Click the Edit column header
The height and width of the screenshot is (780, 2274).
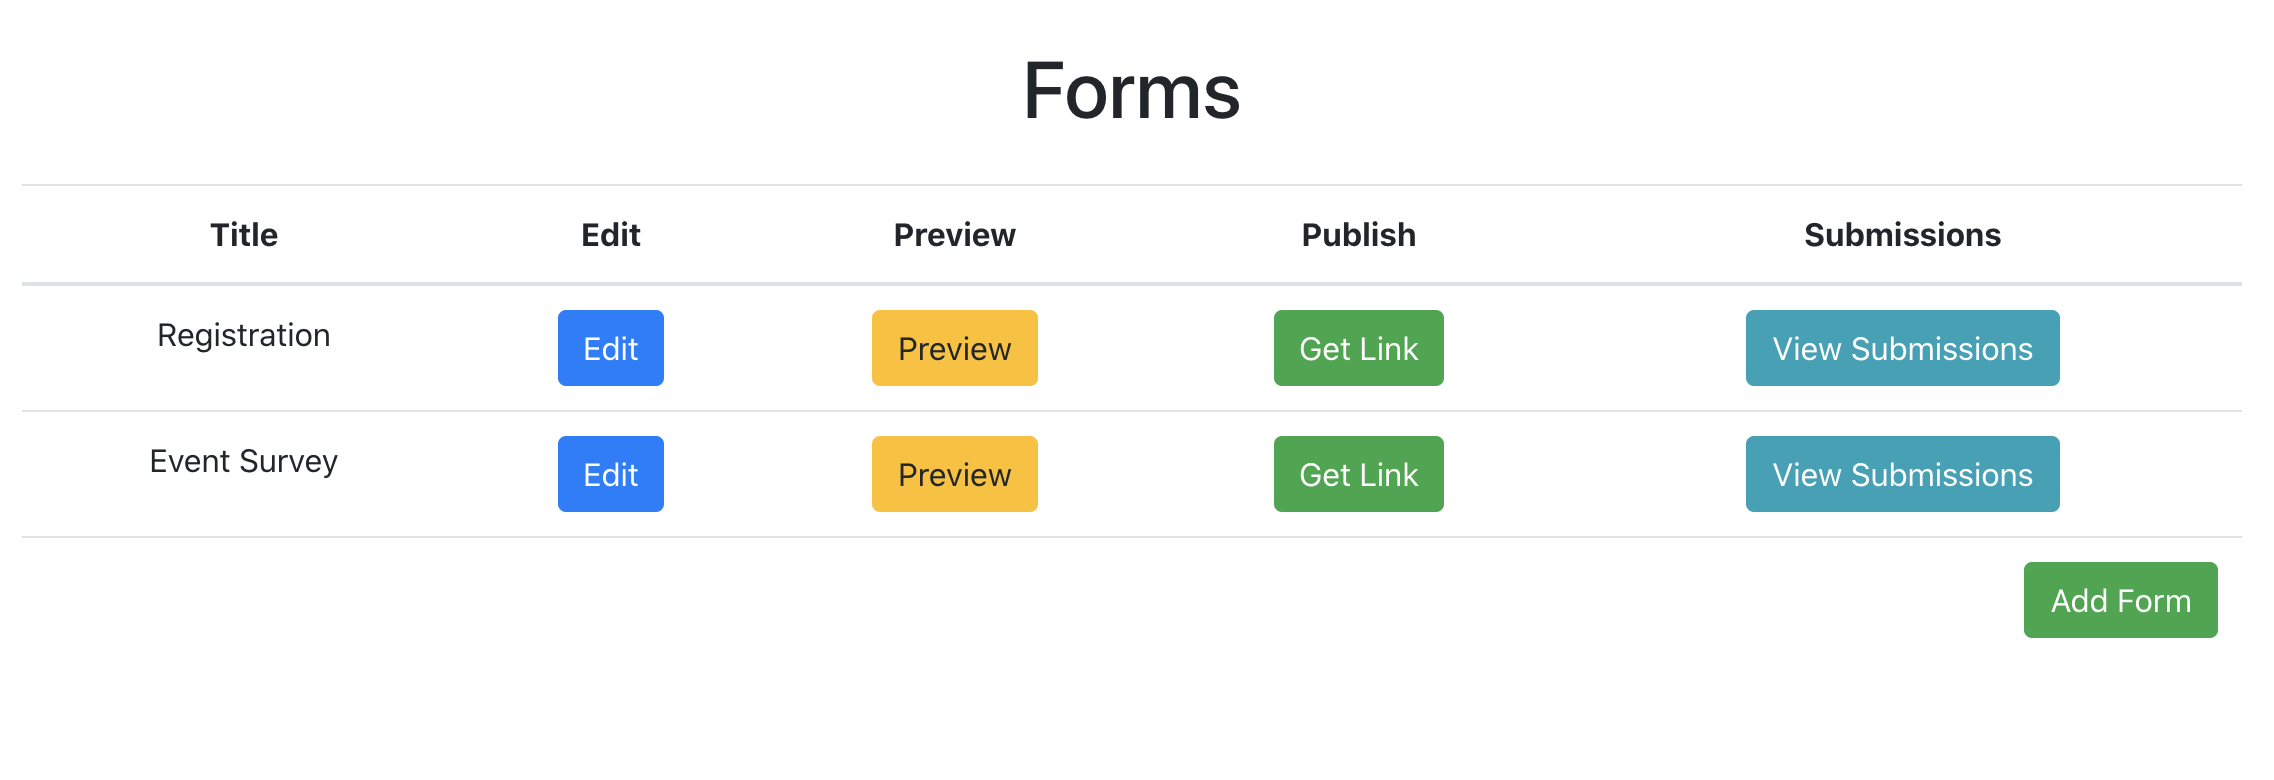click(610, 234)
